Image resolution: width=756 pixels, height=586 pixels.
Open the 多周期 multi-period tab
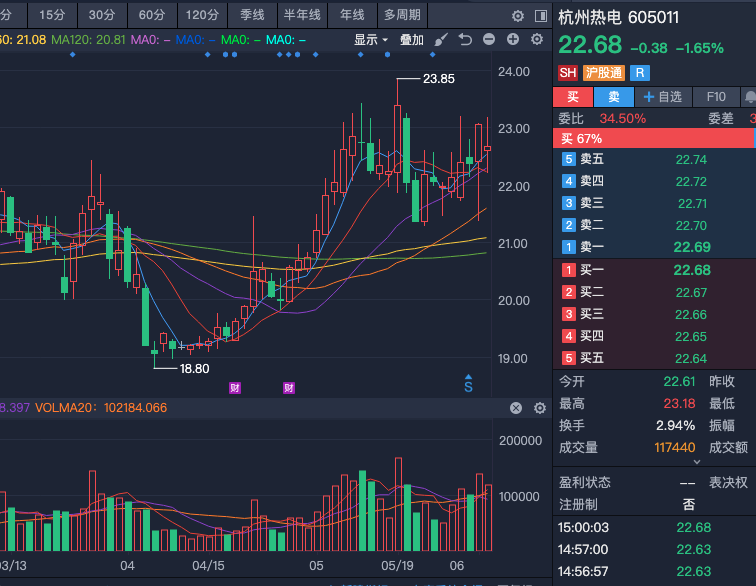(x=402, y=15)
